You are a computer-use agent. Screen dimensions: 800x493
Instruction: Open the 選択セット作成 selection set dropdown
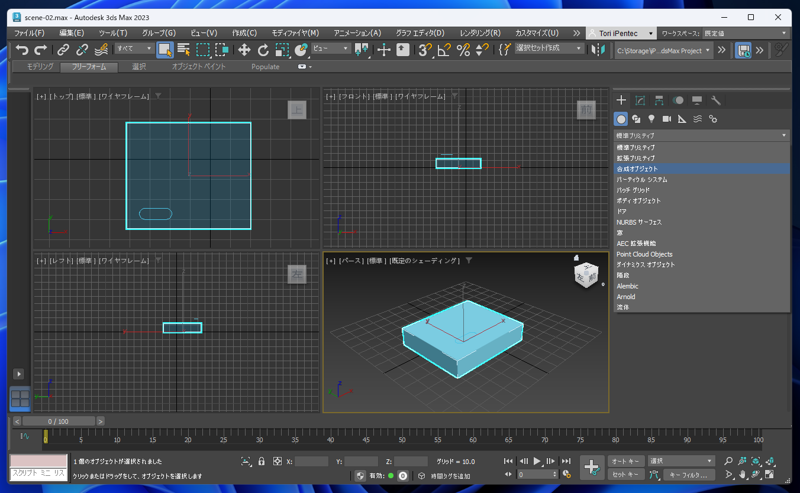[549, 48]
